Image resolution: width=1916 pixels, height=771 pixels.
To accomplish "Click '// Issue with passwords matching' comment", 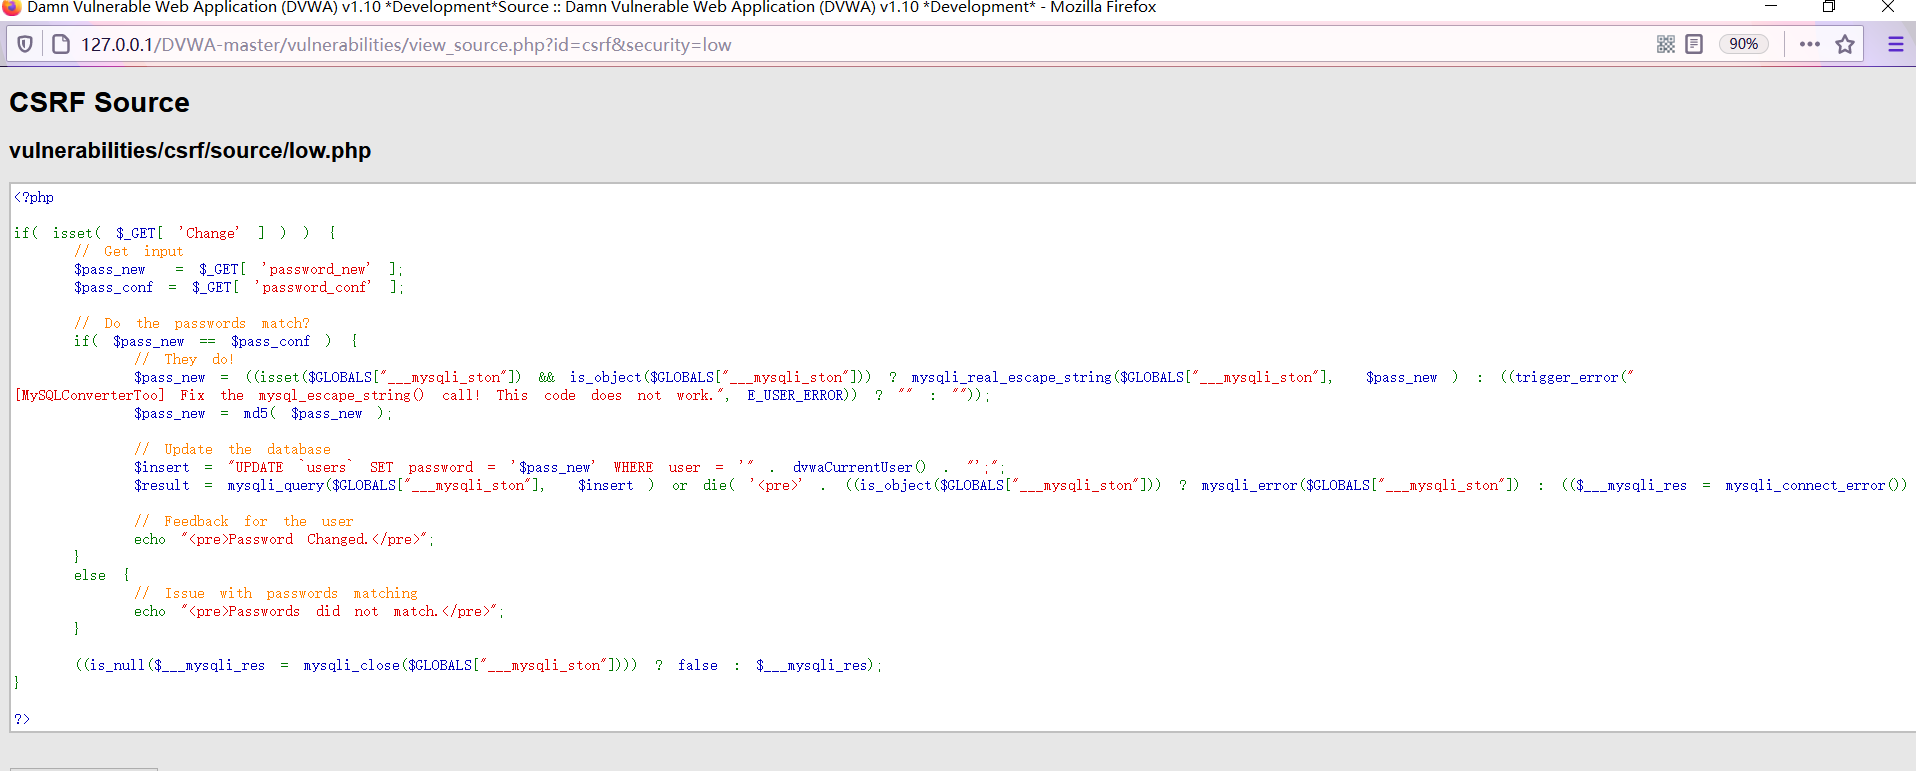I will pos(276,594).
